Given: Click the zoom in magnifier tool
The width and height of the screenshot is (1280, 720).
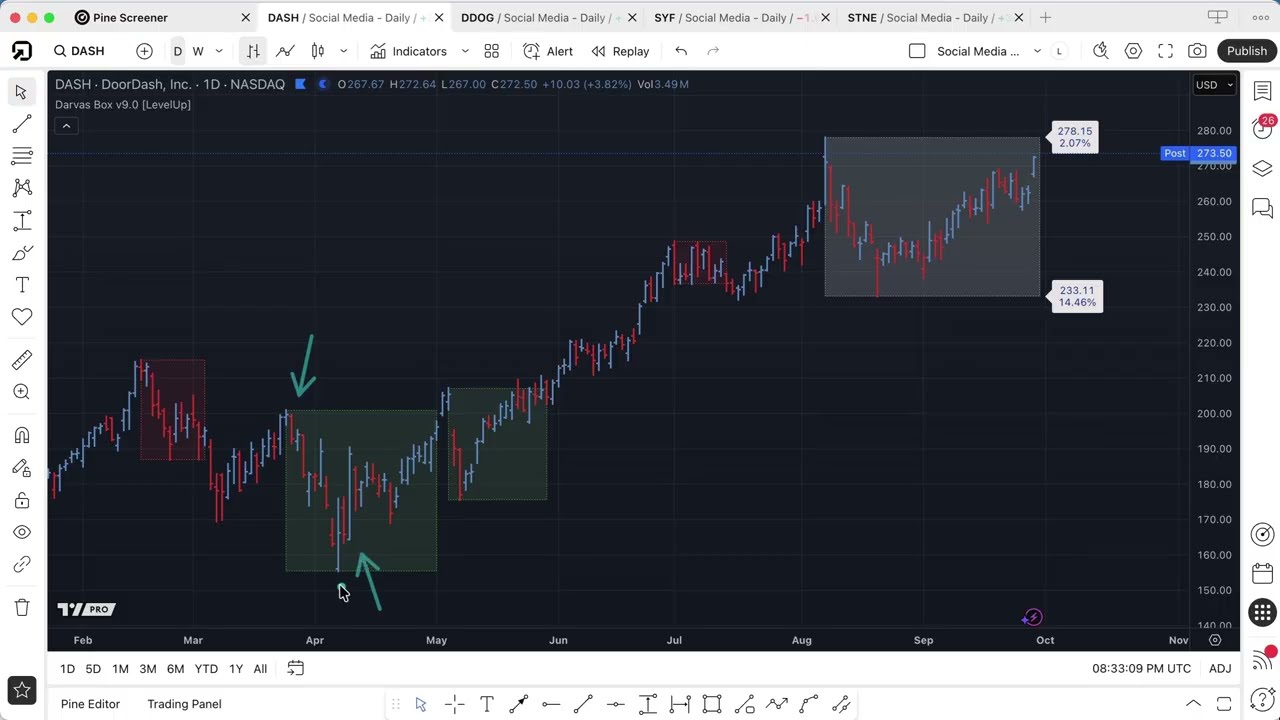Looking at the screenshot, I should pos(21,392).
